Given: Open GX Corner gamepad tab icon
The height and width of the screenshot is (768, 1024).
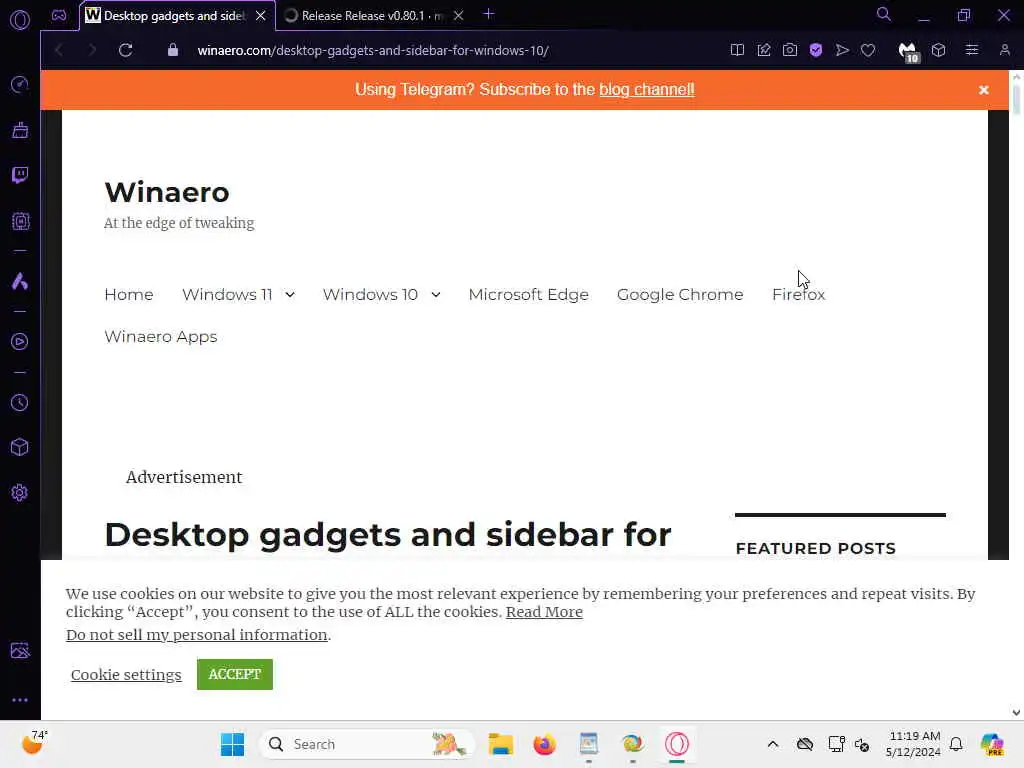Looking at the screenshot, I should point(59,15).
